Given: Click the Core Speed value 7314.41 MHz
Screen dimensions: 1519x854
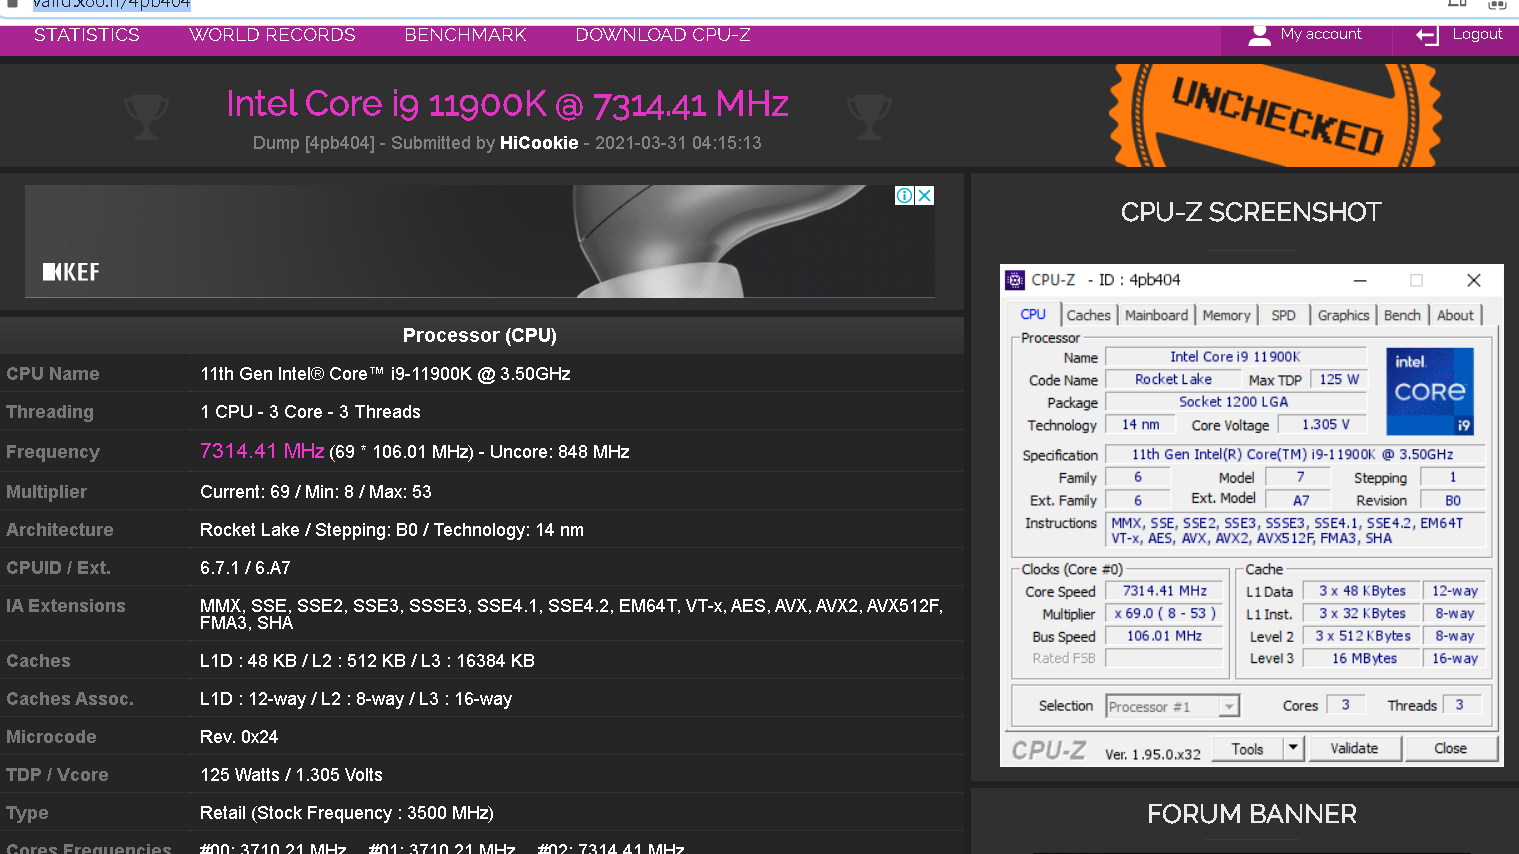Looking at the screenshot, I should [x=1164, y=591].
